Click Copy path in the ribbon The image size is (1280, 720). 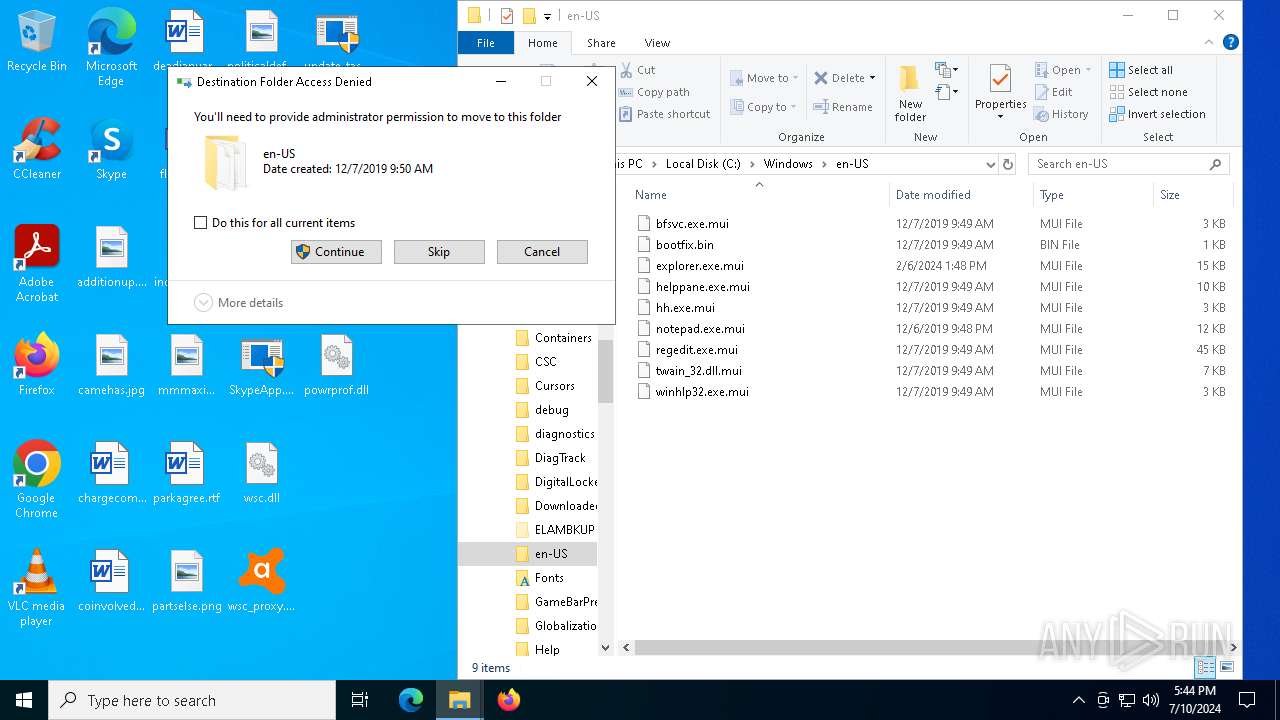click(654, 92)
